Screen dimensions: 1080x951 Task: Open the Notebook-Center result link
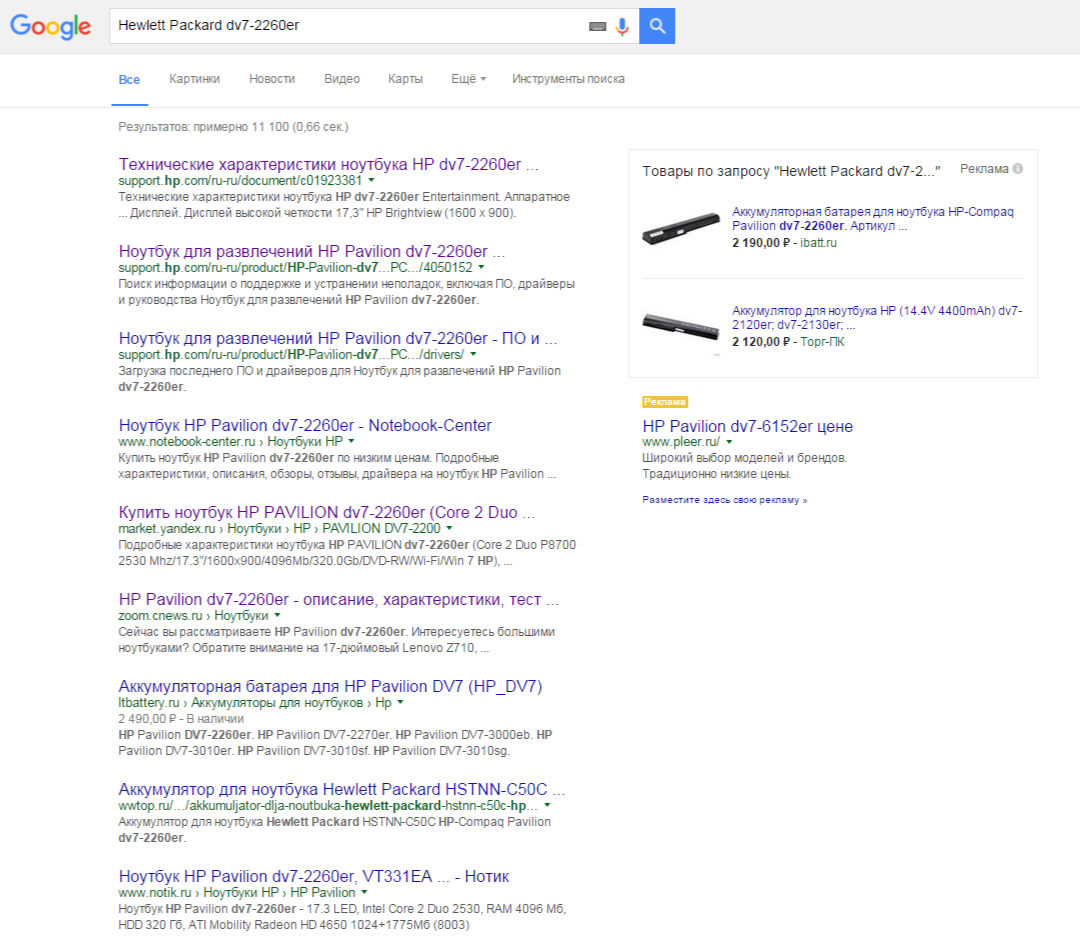coord(305,425)
